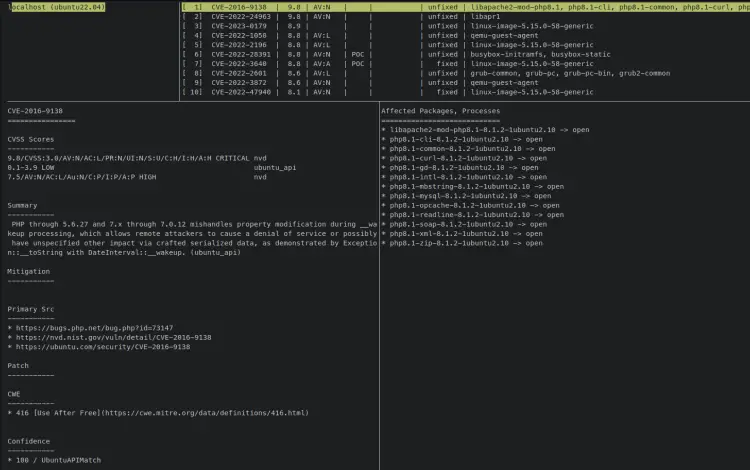Click the PHP through 5.6.27 summary paragraph
The width and height of the screenshot is (750, 470).
192,239
